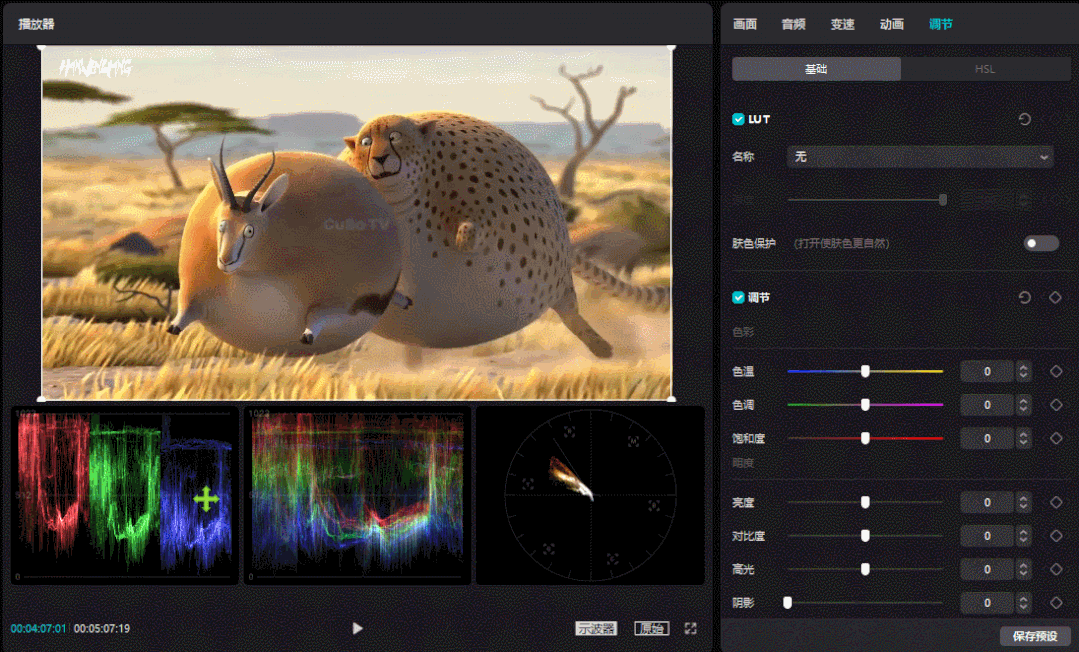This screenshot has height=652, width=1079.
Task: Add keyframe diamond for 阴影
Action: pos(1056,602)
